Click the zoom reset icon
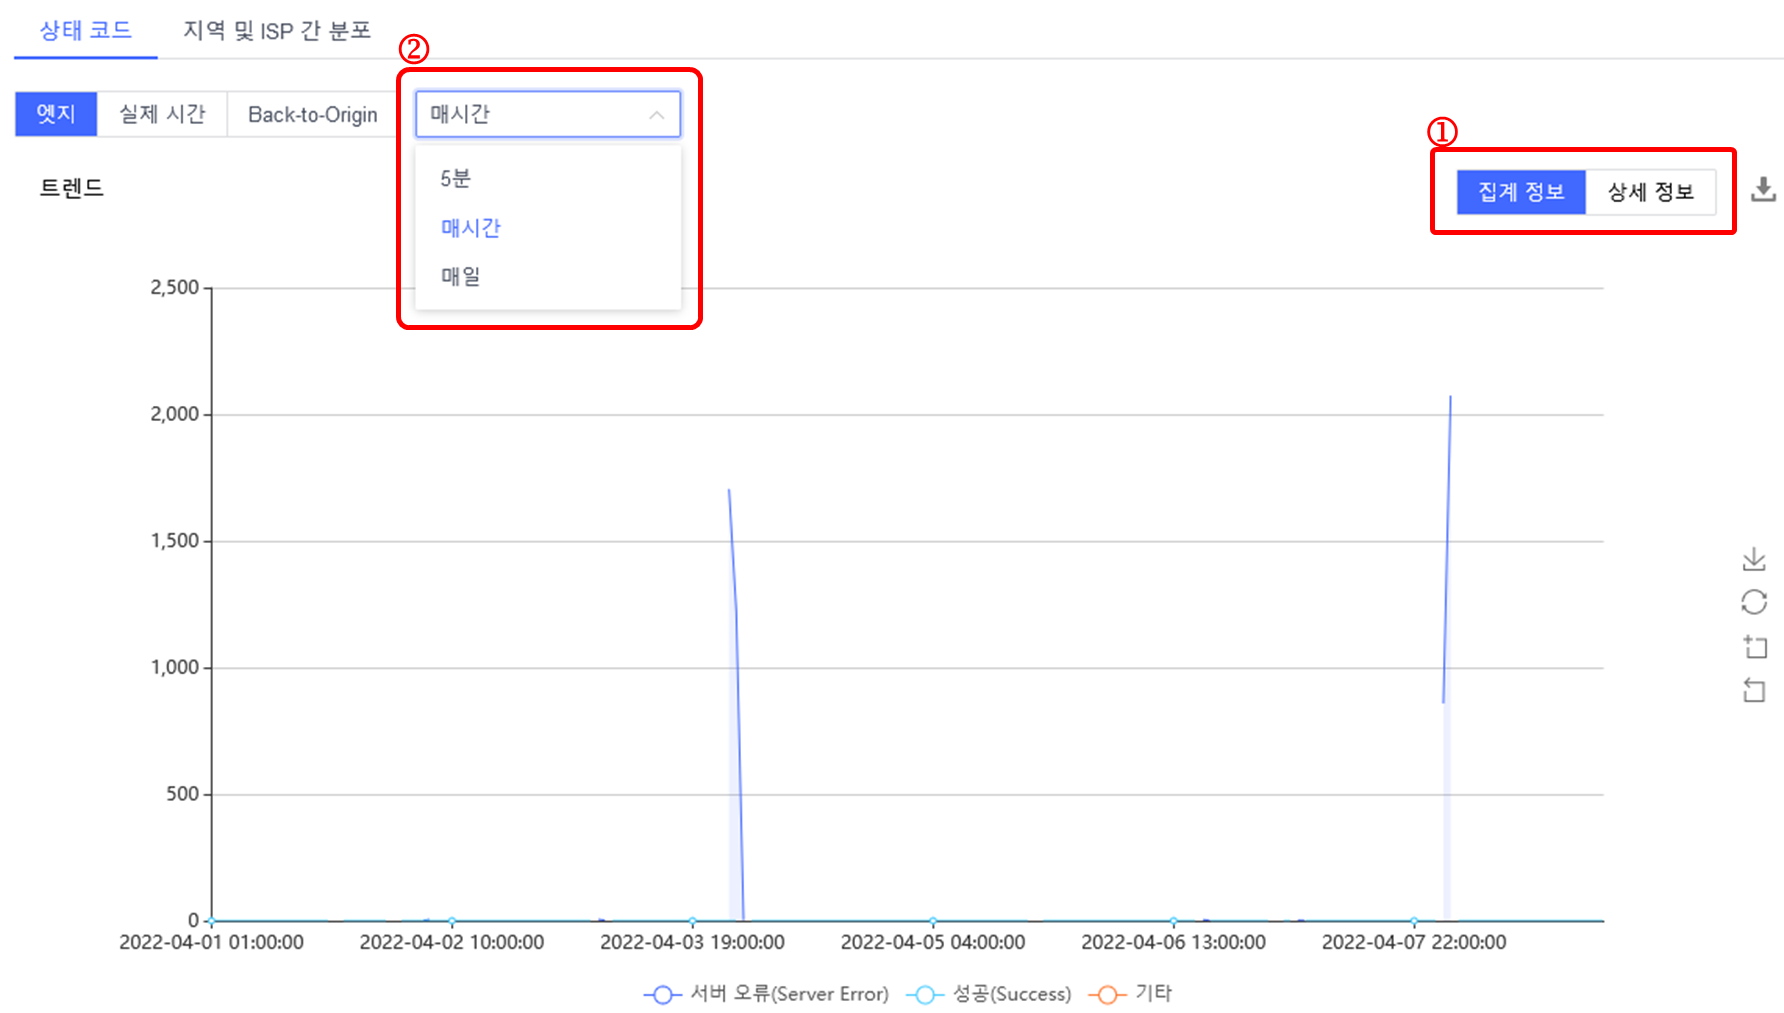1784x1013 pixels. pyautogui.click(x=1754, y=690)
